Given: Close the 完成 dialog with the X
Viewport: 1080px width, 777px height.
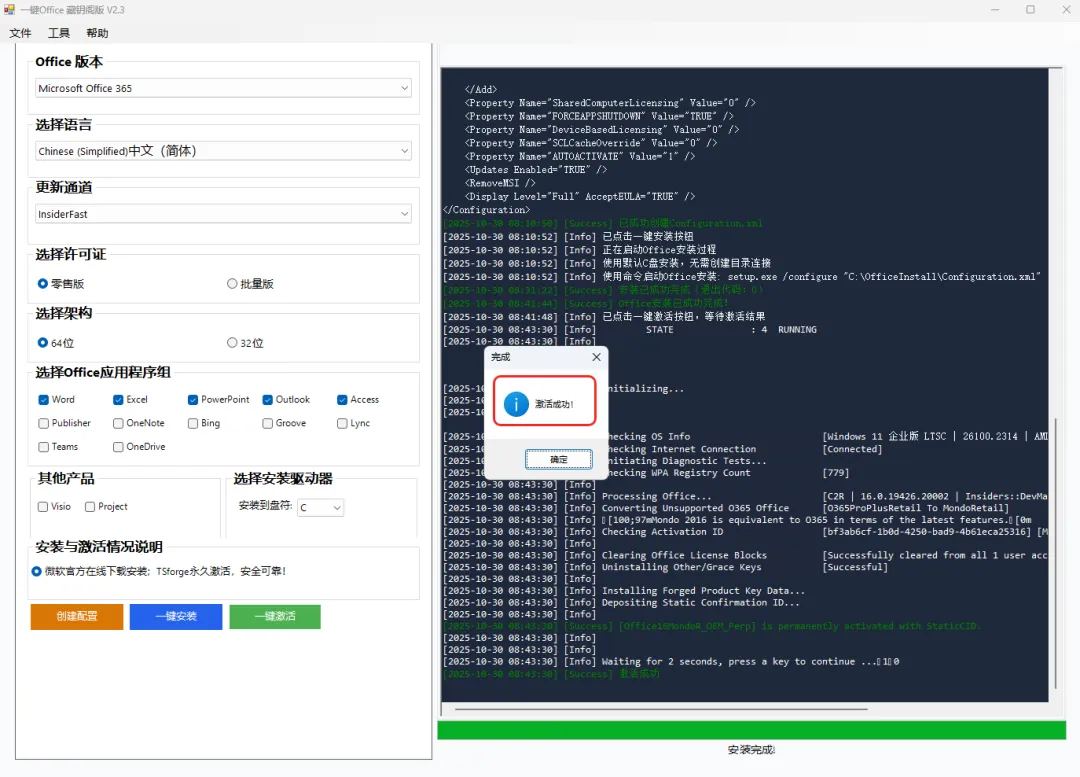Looking at the screenshot, I should point(596,357).
